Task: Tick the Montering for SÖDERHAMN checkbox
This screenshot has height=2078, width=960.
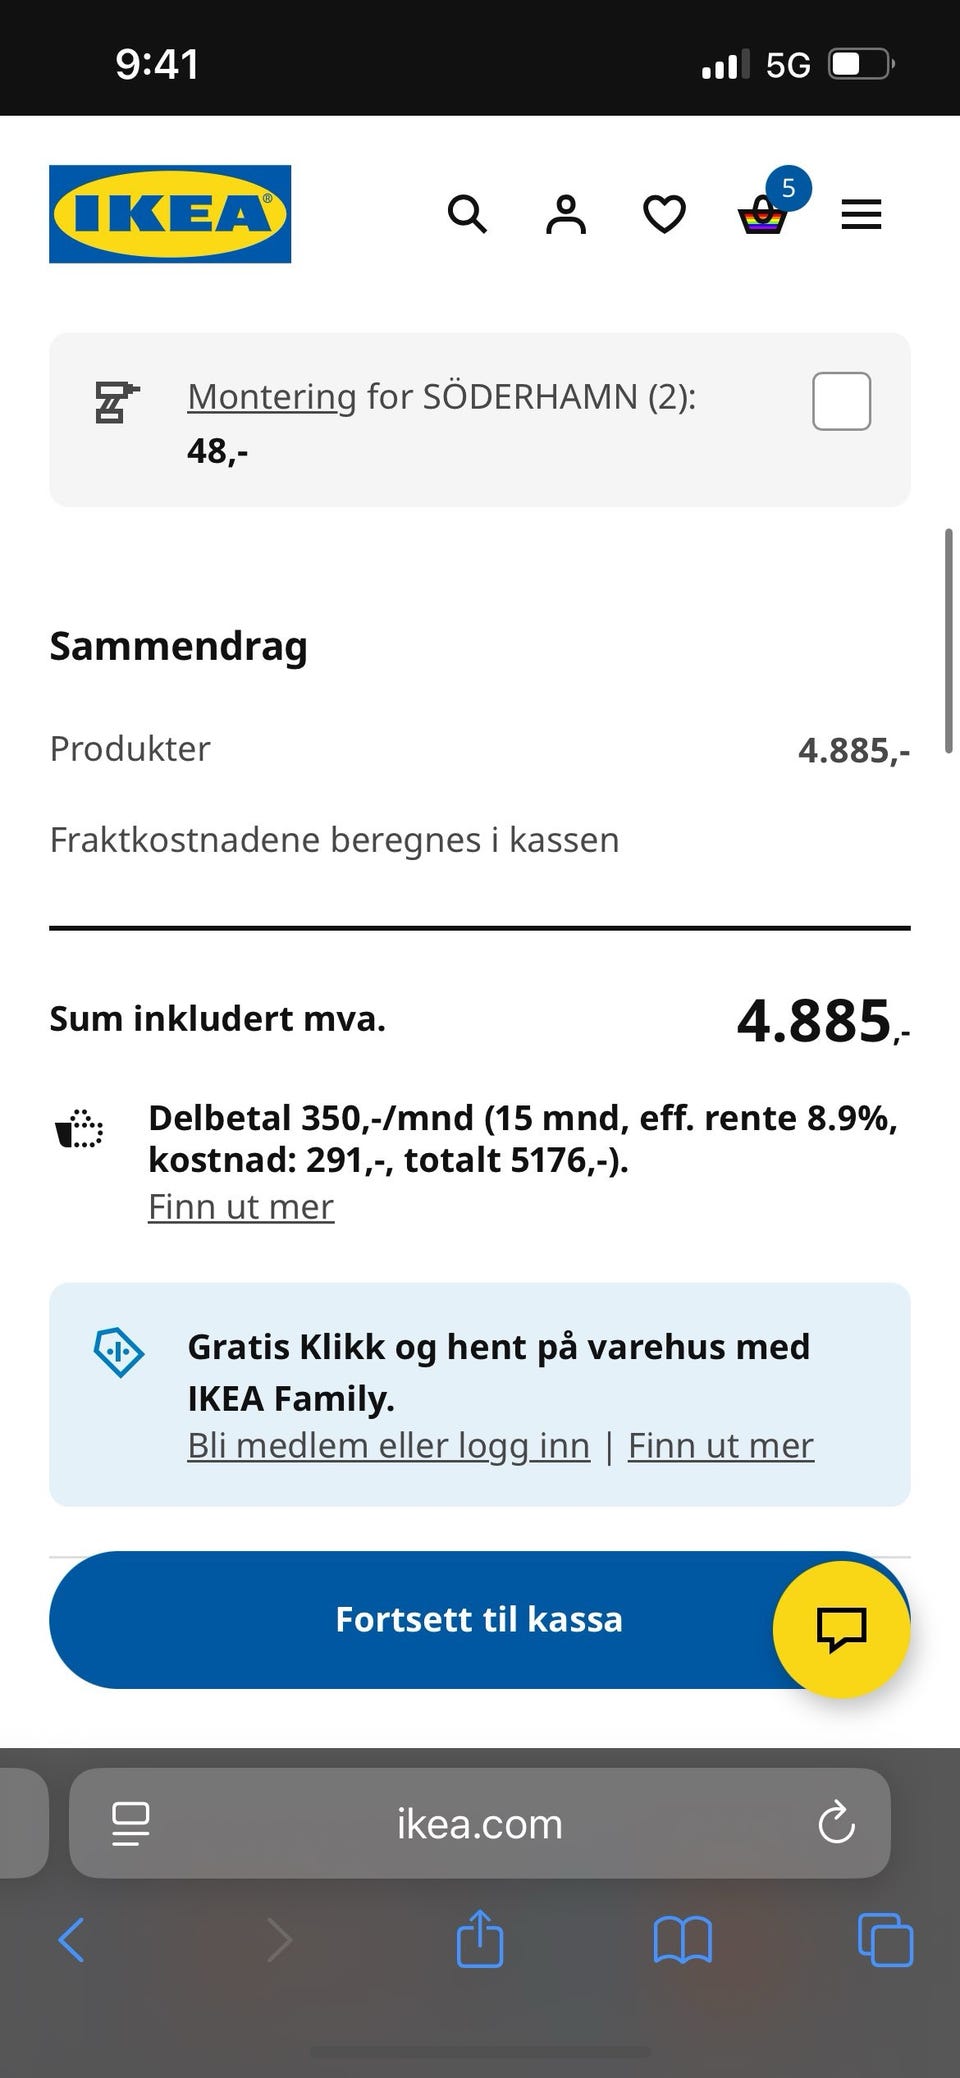Action: coord(841,401)
